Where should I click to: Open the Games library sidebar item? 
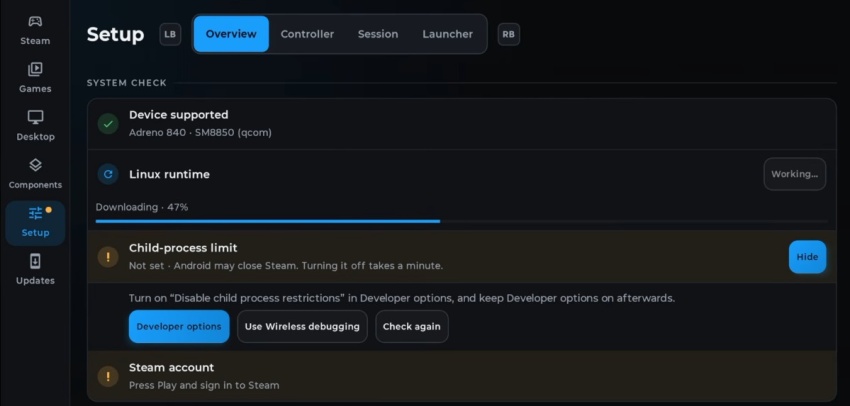point(35,78)
